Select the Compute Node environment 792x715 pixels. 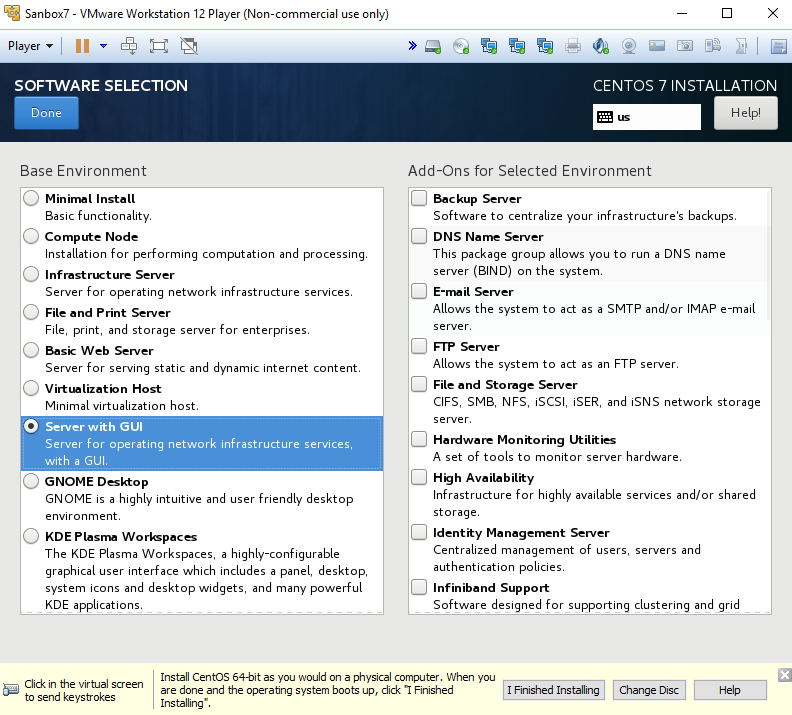[31, 236]
